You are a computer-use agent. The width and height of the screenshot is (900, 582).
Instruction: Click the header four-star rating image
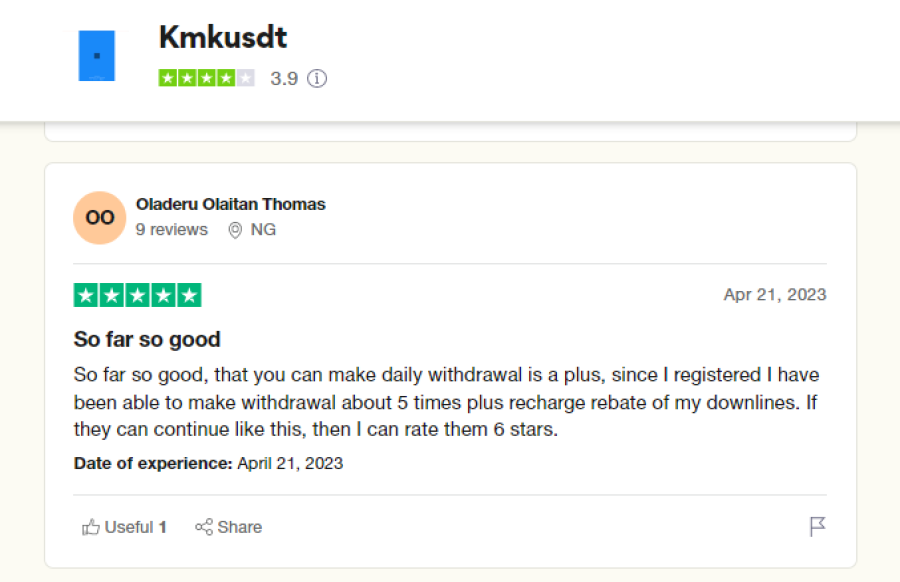click(x=207, y=78)
